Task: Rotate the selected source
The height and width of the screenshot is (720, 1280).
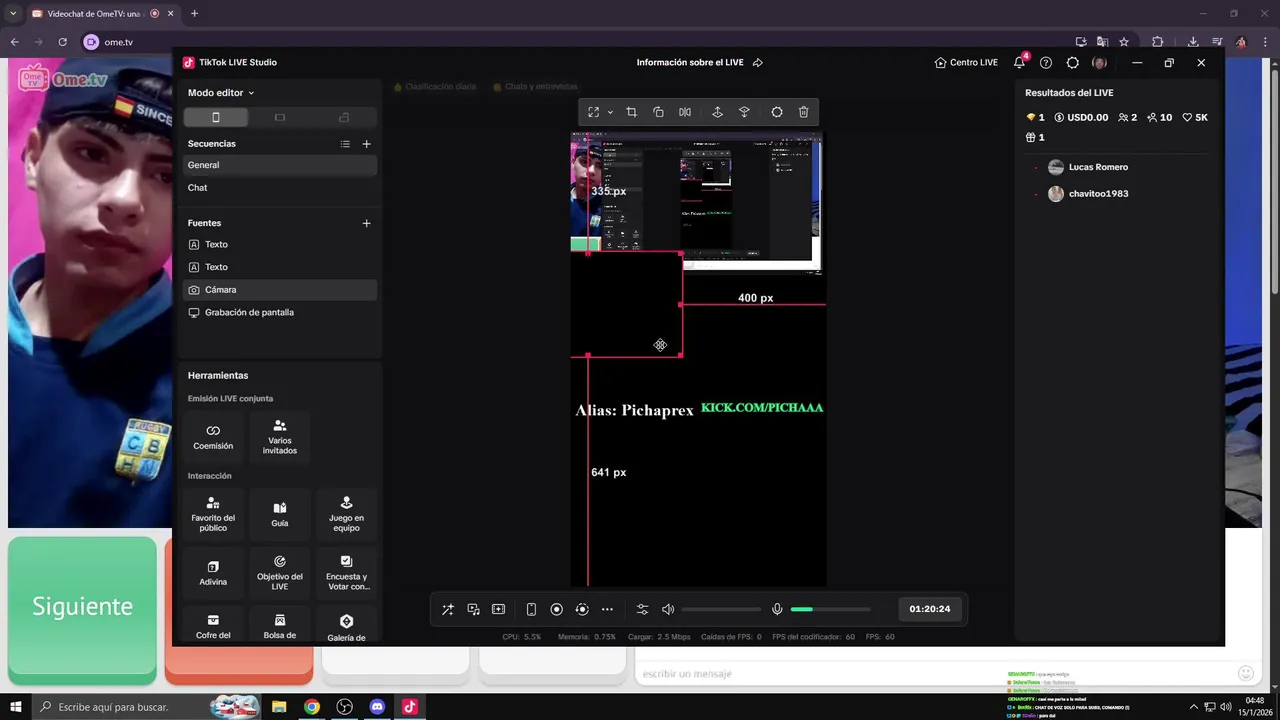Action: 658,112
